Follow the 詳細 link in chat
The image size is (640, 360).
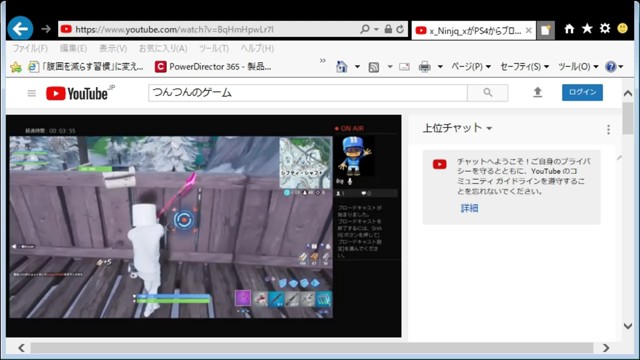click(469, 208)
